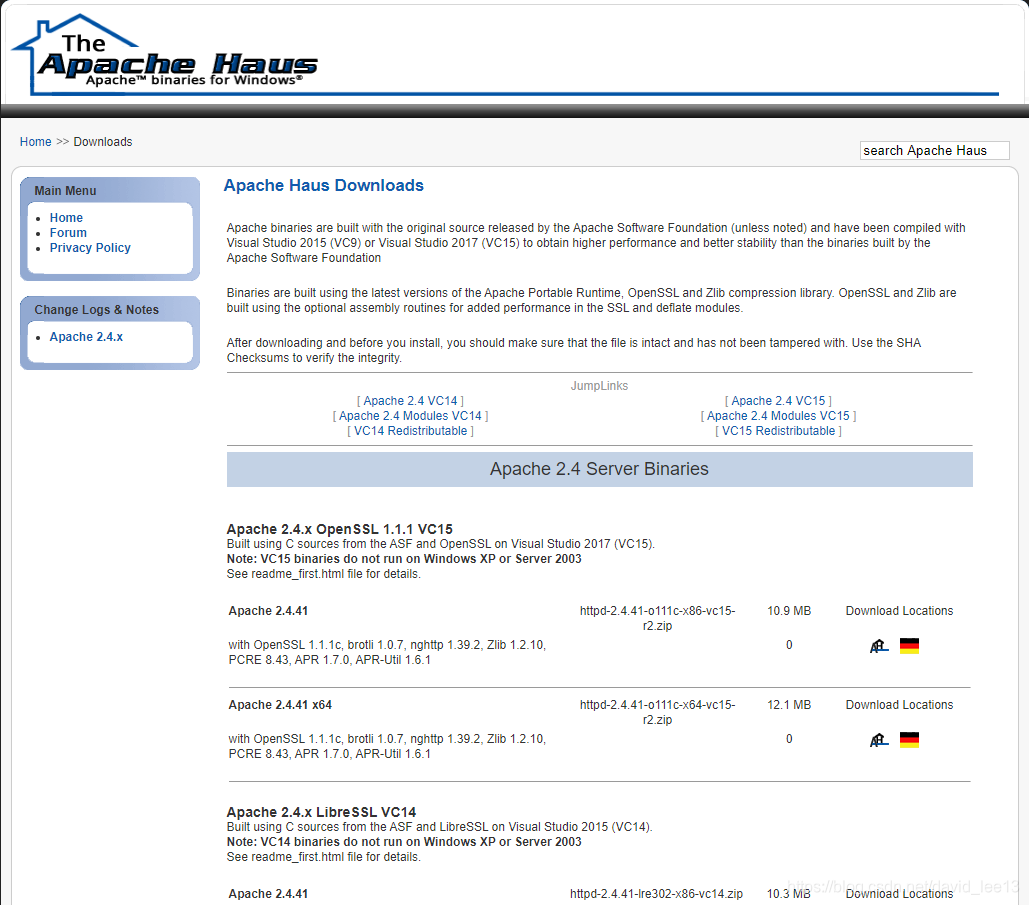Image resolution: width=1029 pixels, height=905 pixels.
Task: Click the JumpLinks label
Action: [x=599, y=385]
